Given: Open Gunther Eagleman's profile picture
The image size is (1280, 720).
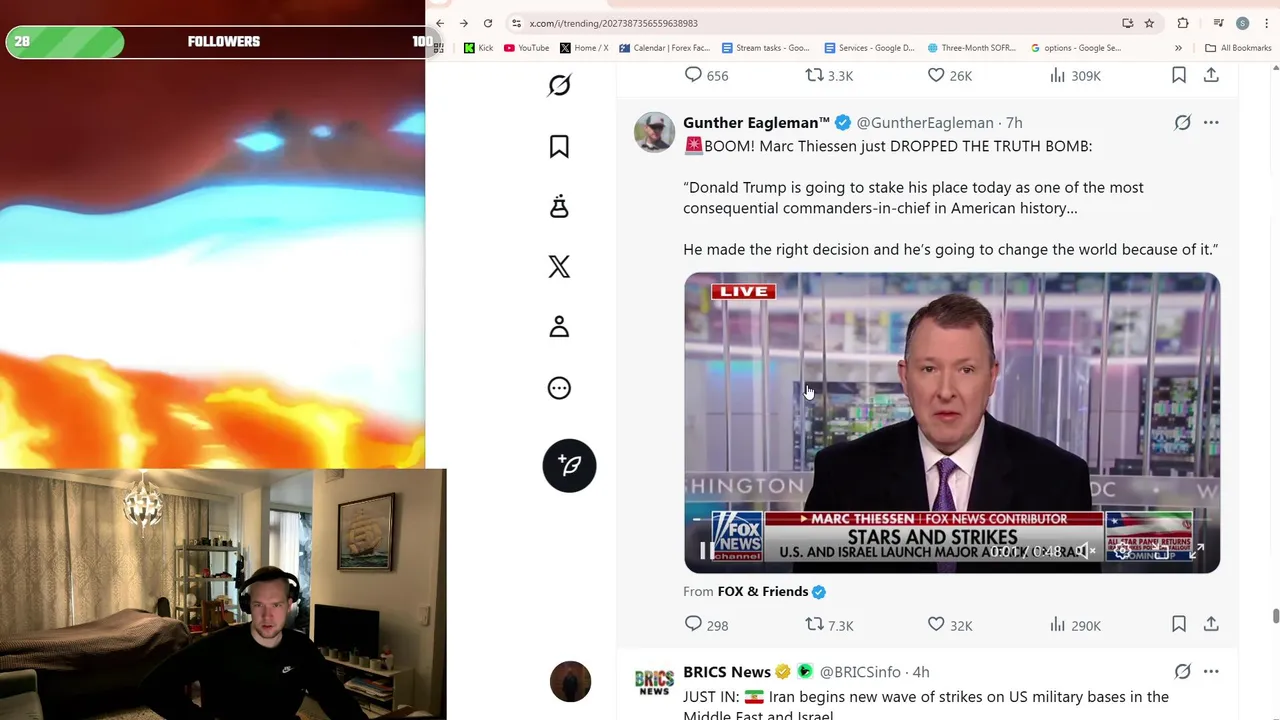Looking at the screenshot, I should tap(654, 132).
